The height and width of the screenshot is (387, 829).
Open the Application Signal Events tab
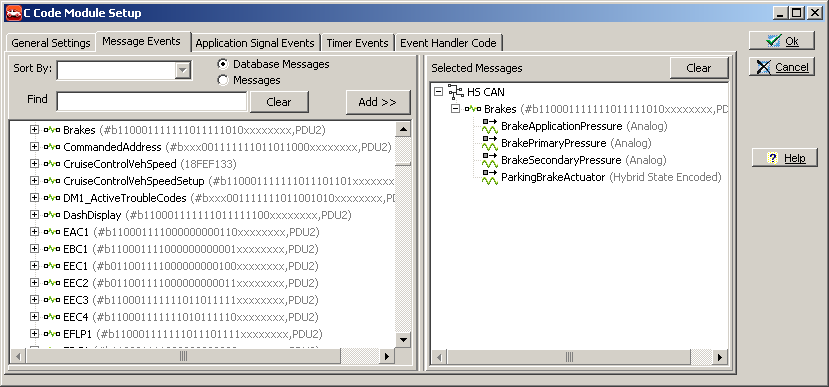(x=255, y=43)
